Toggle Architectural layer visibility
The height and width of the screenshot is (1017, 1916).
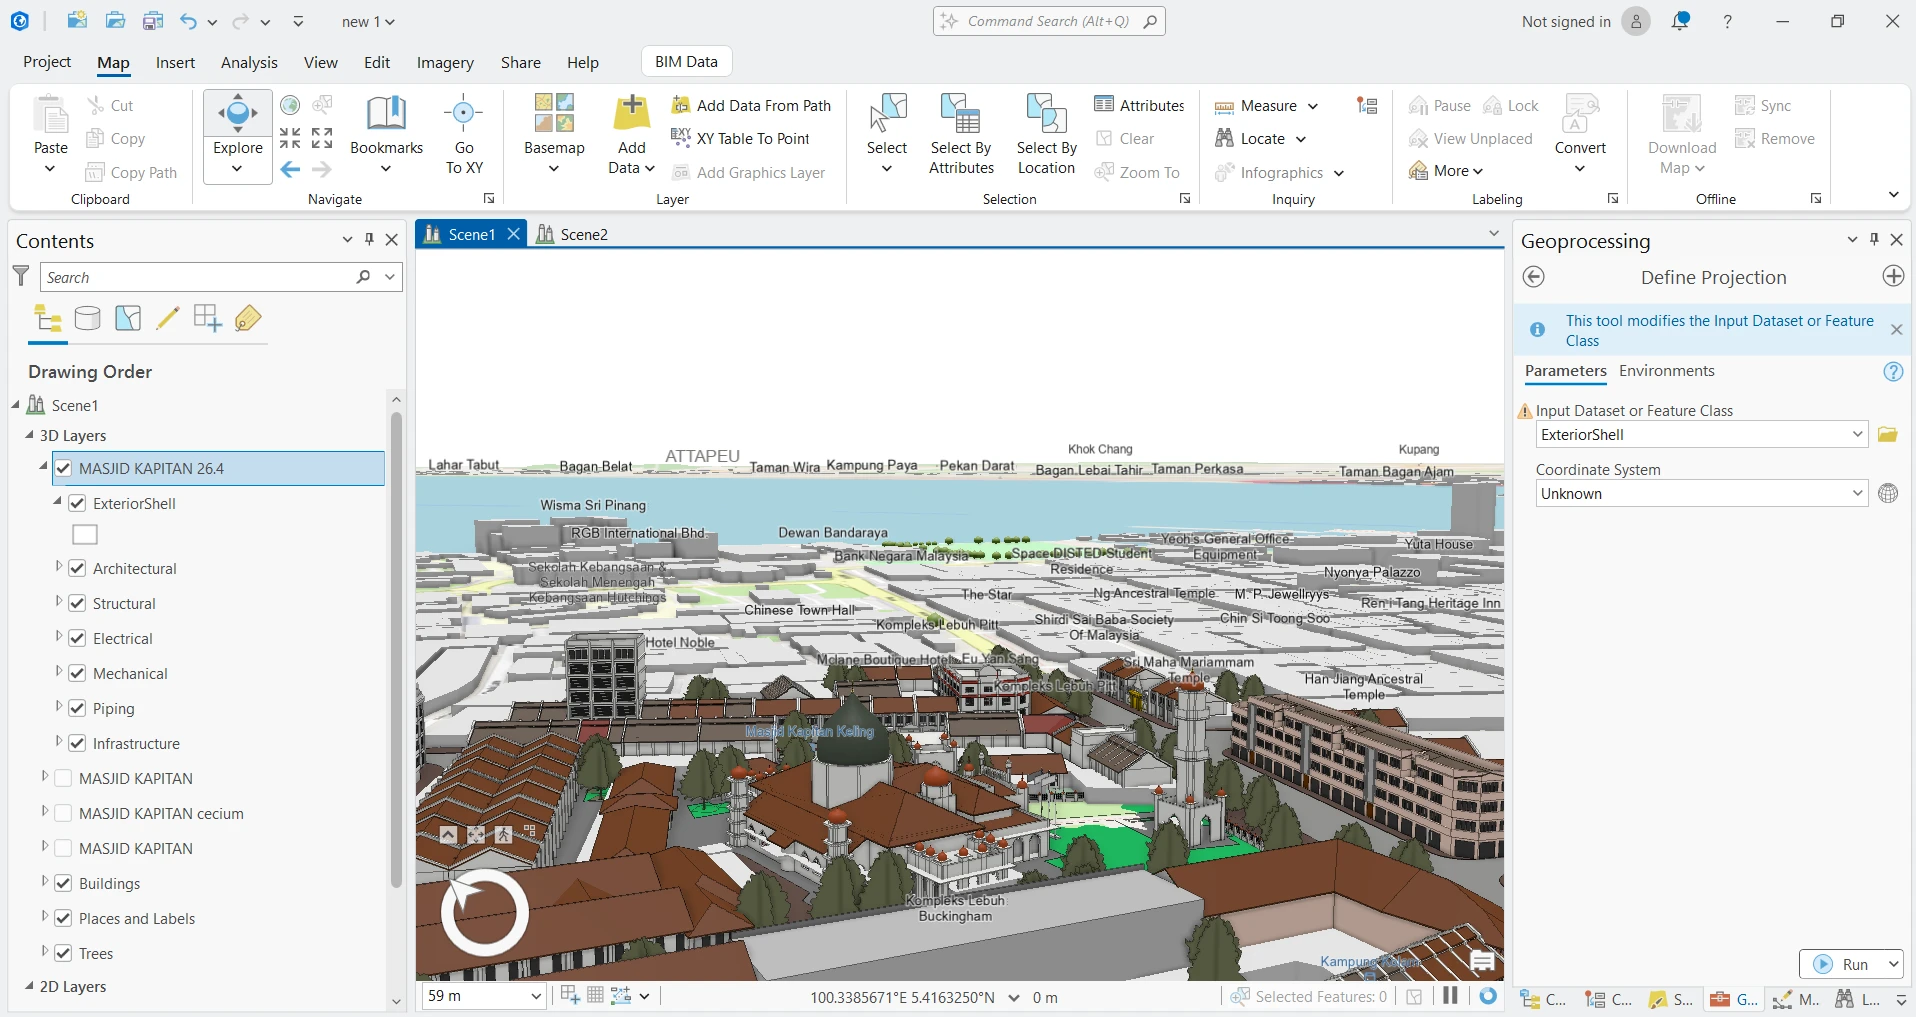coord(77,568)
